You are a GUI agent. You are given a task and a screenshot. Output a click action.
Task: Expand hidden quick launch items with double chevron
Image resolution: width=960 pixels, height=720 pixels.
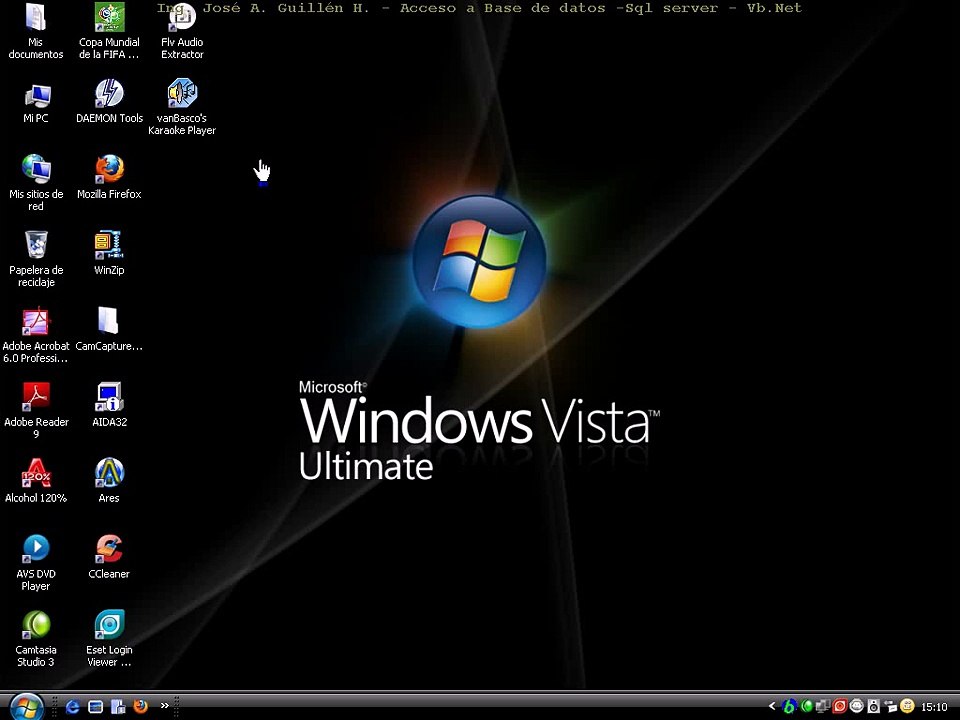click(x=165, y=705)
